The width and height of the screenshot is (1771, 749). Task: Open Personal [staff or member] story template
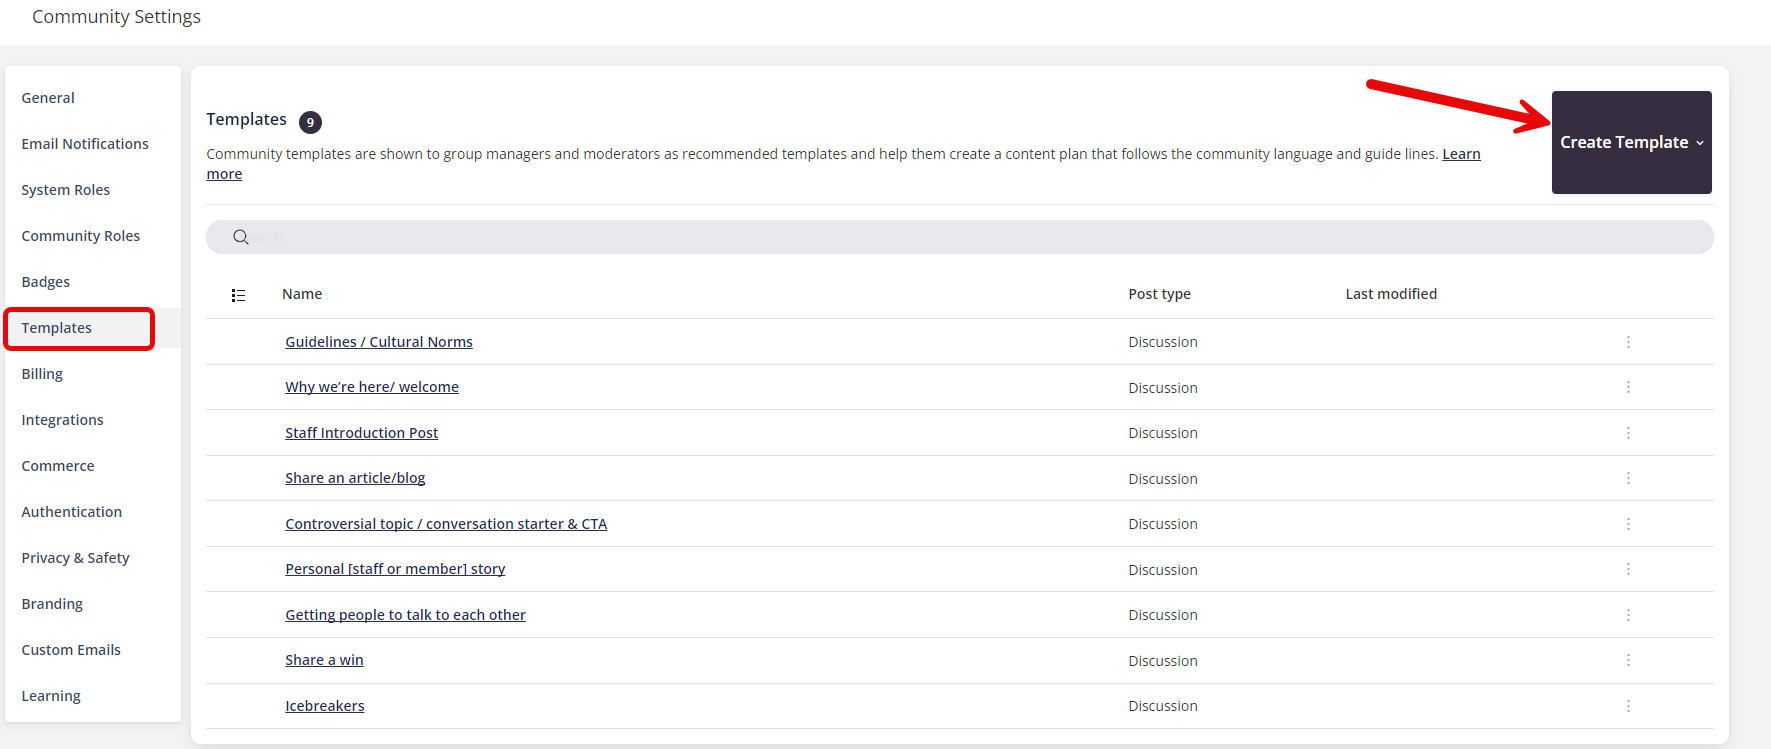click(395, 569)
